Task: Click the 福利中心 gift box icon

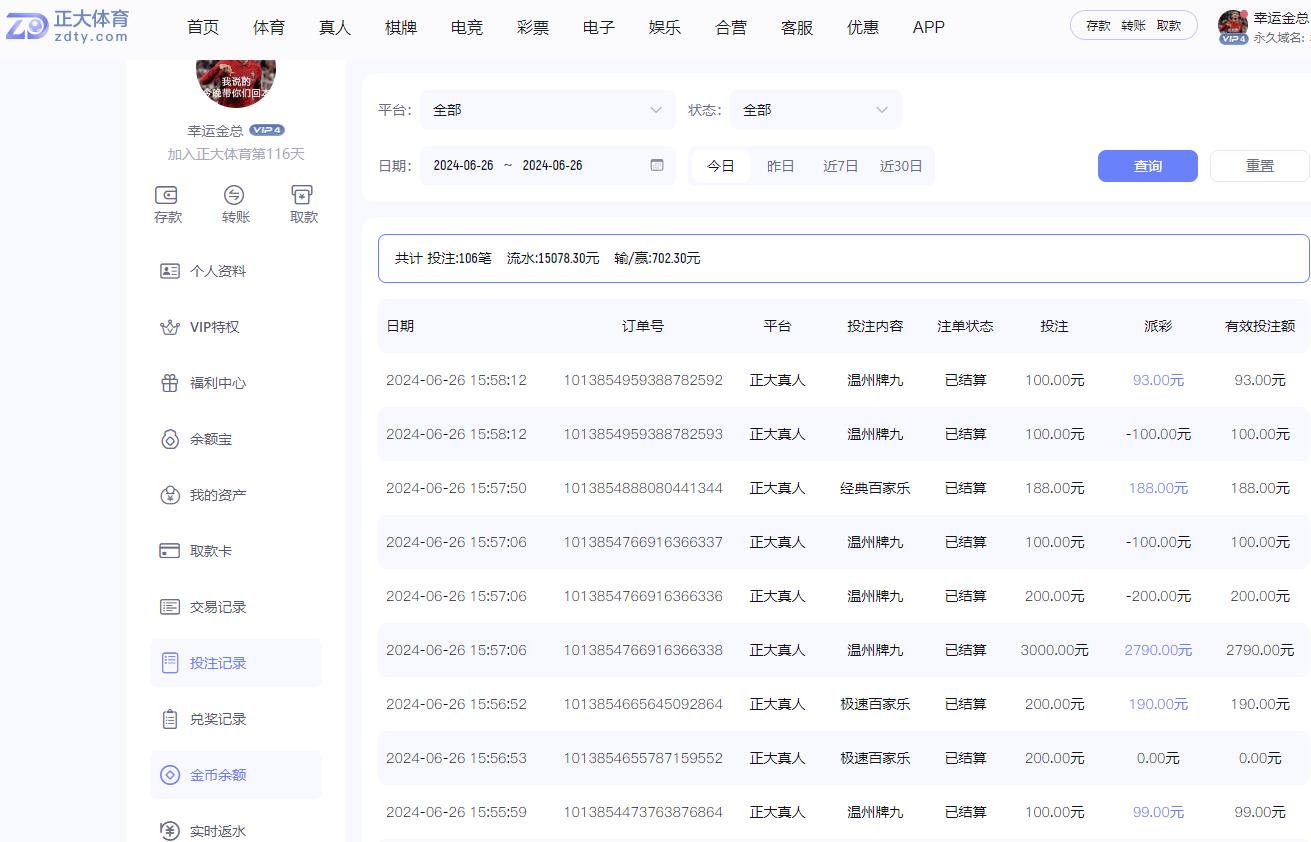Action: pyautogui.click(x=171, y=382)
